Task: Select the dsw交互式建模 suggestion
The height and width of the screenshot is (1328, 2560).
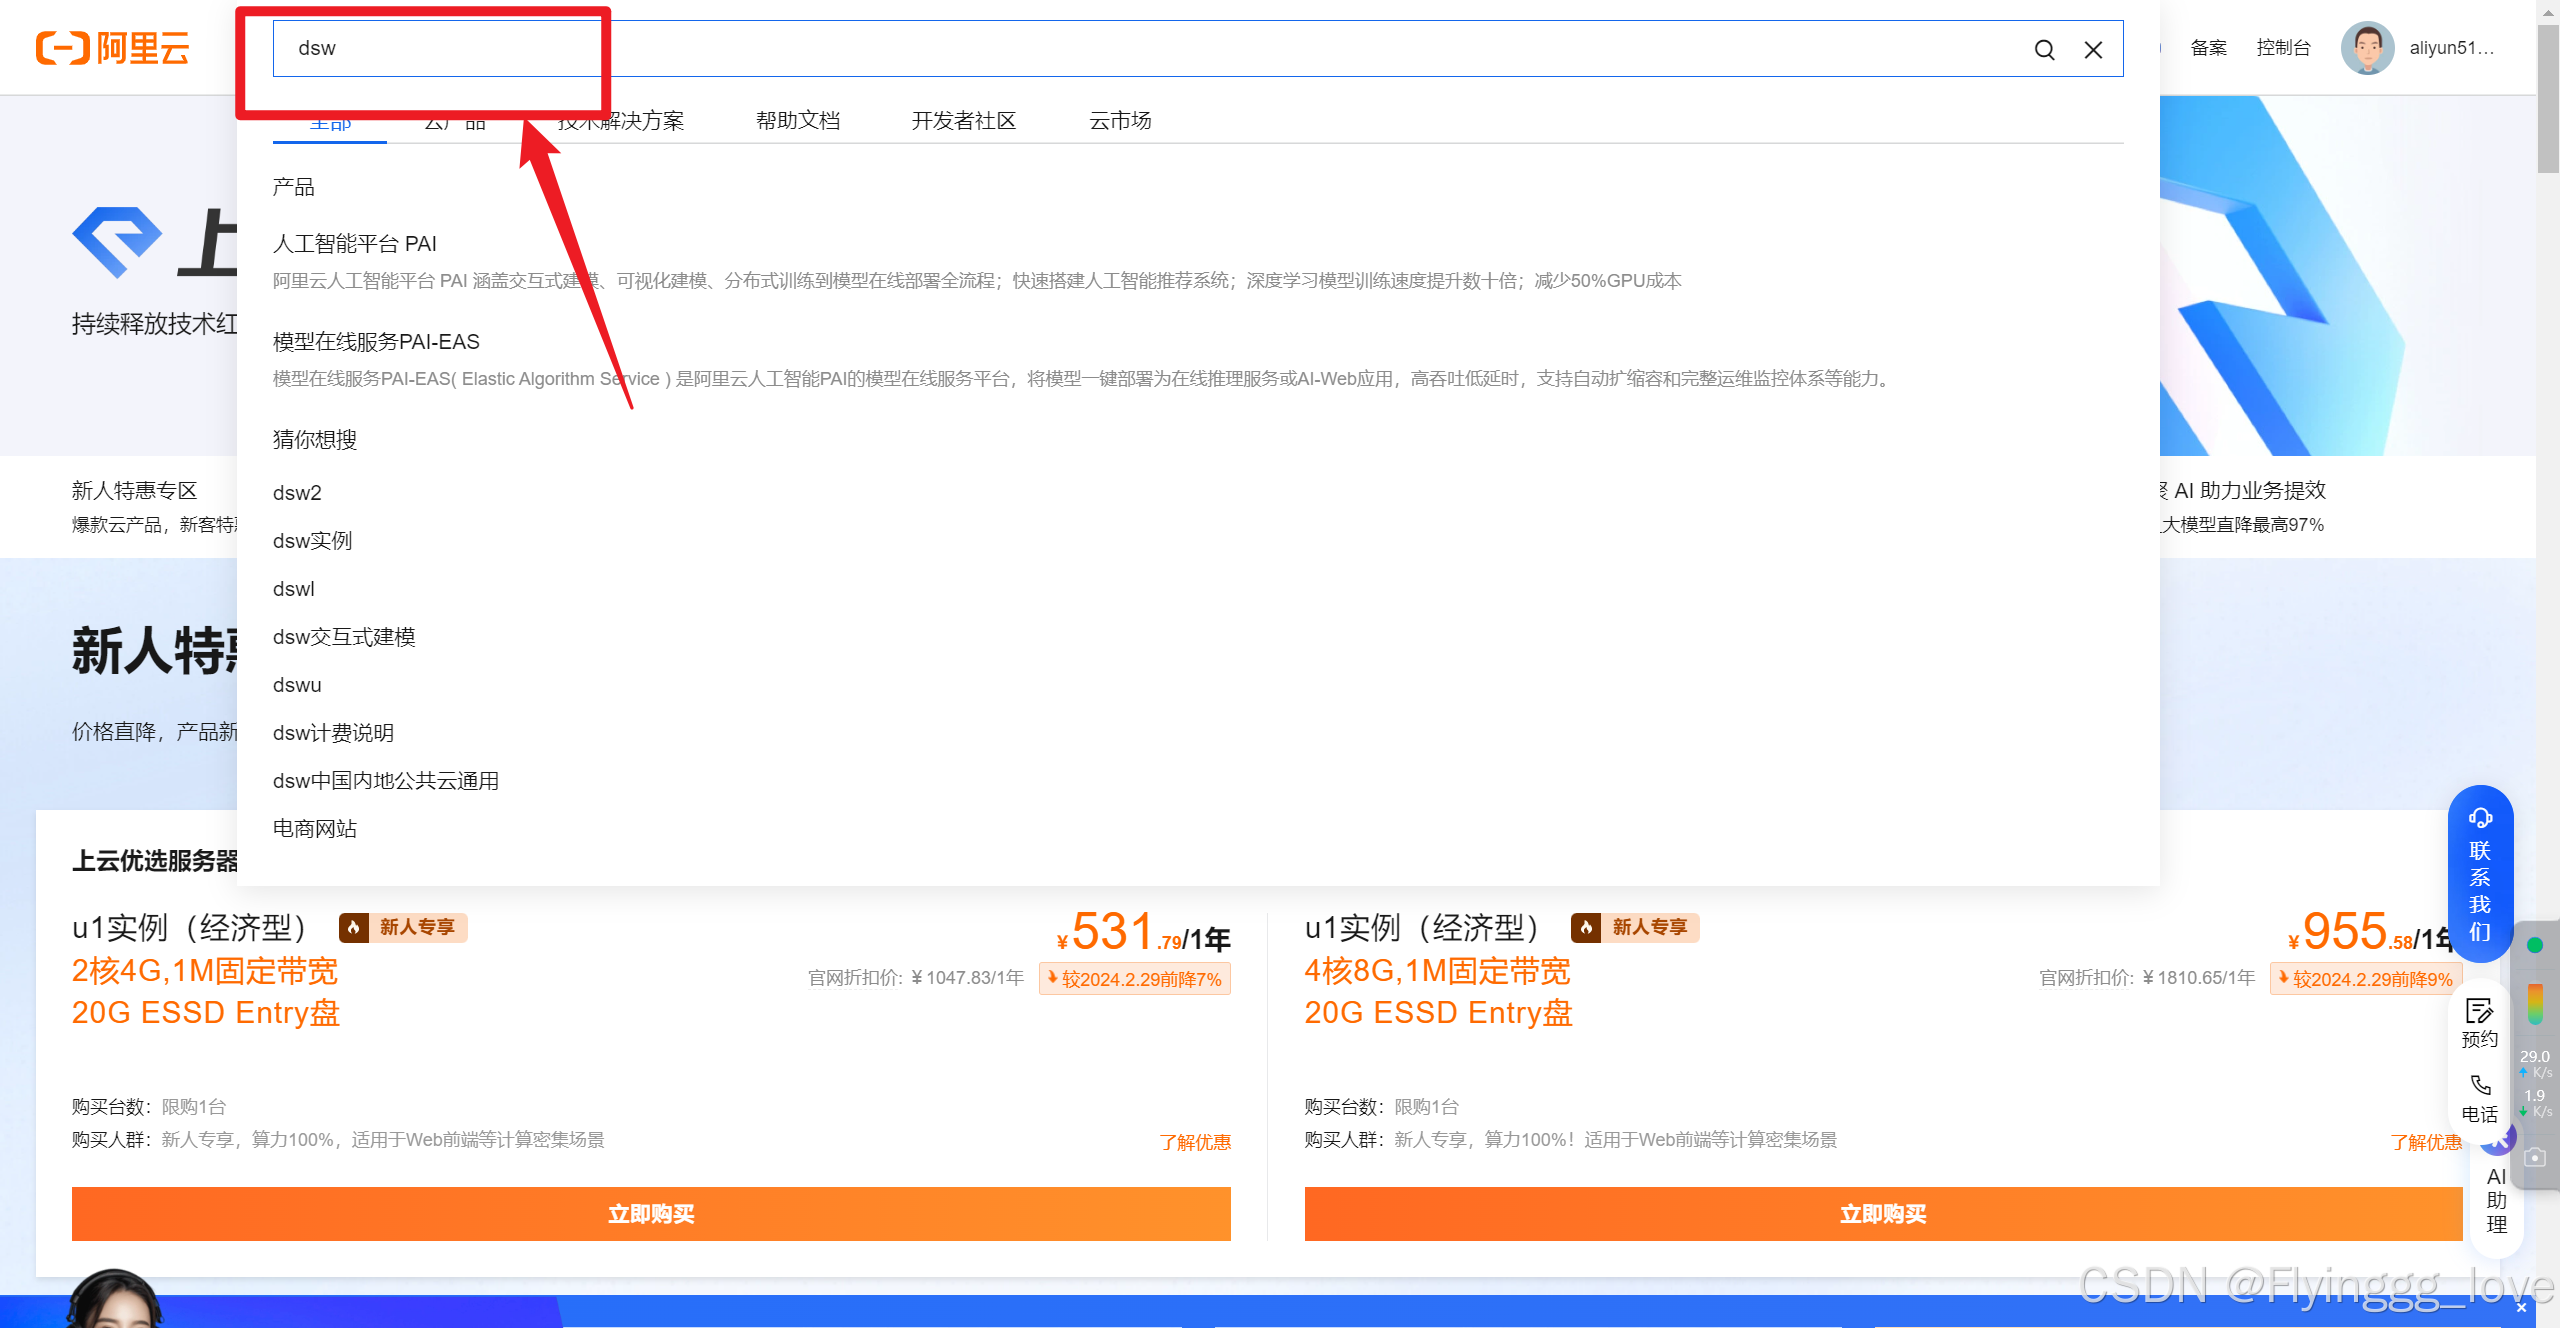Action: [x=344, y=637]
